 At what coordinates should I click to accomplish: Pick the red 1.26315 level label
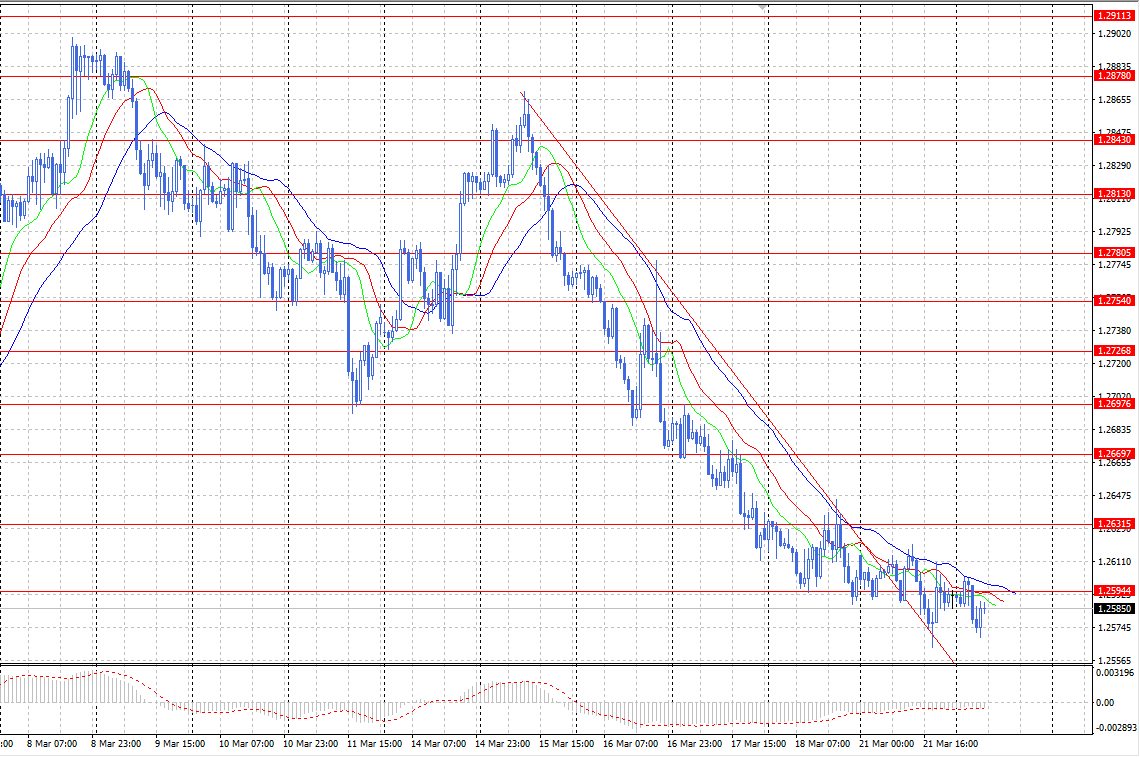(1114, 524)
